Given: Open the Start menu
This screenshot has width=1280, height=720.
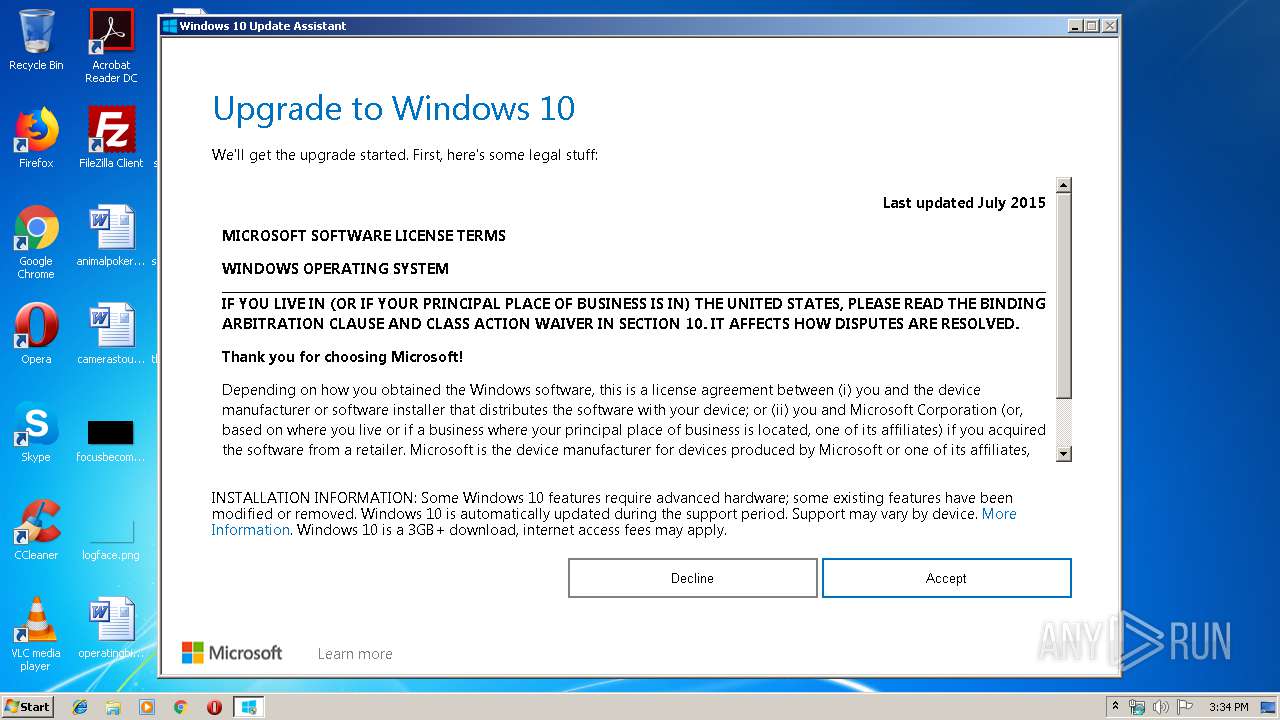Looking at the screenshot, I should 27,707.
